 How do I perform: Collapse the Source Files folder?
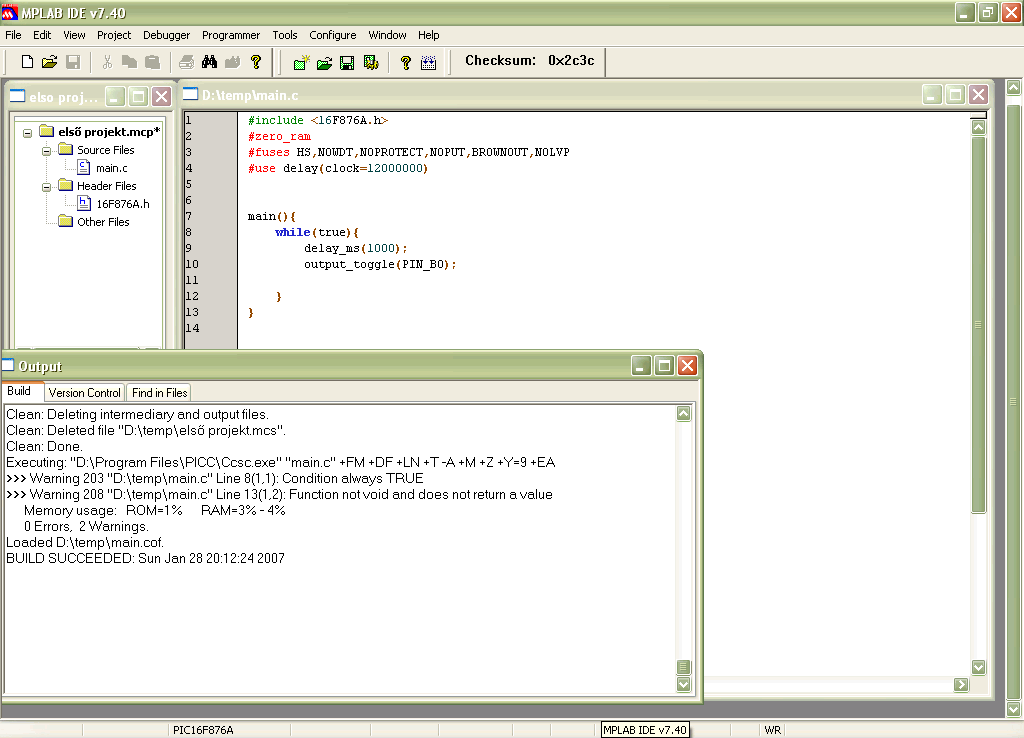46,150
